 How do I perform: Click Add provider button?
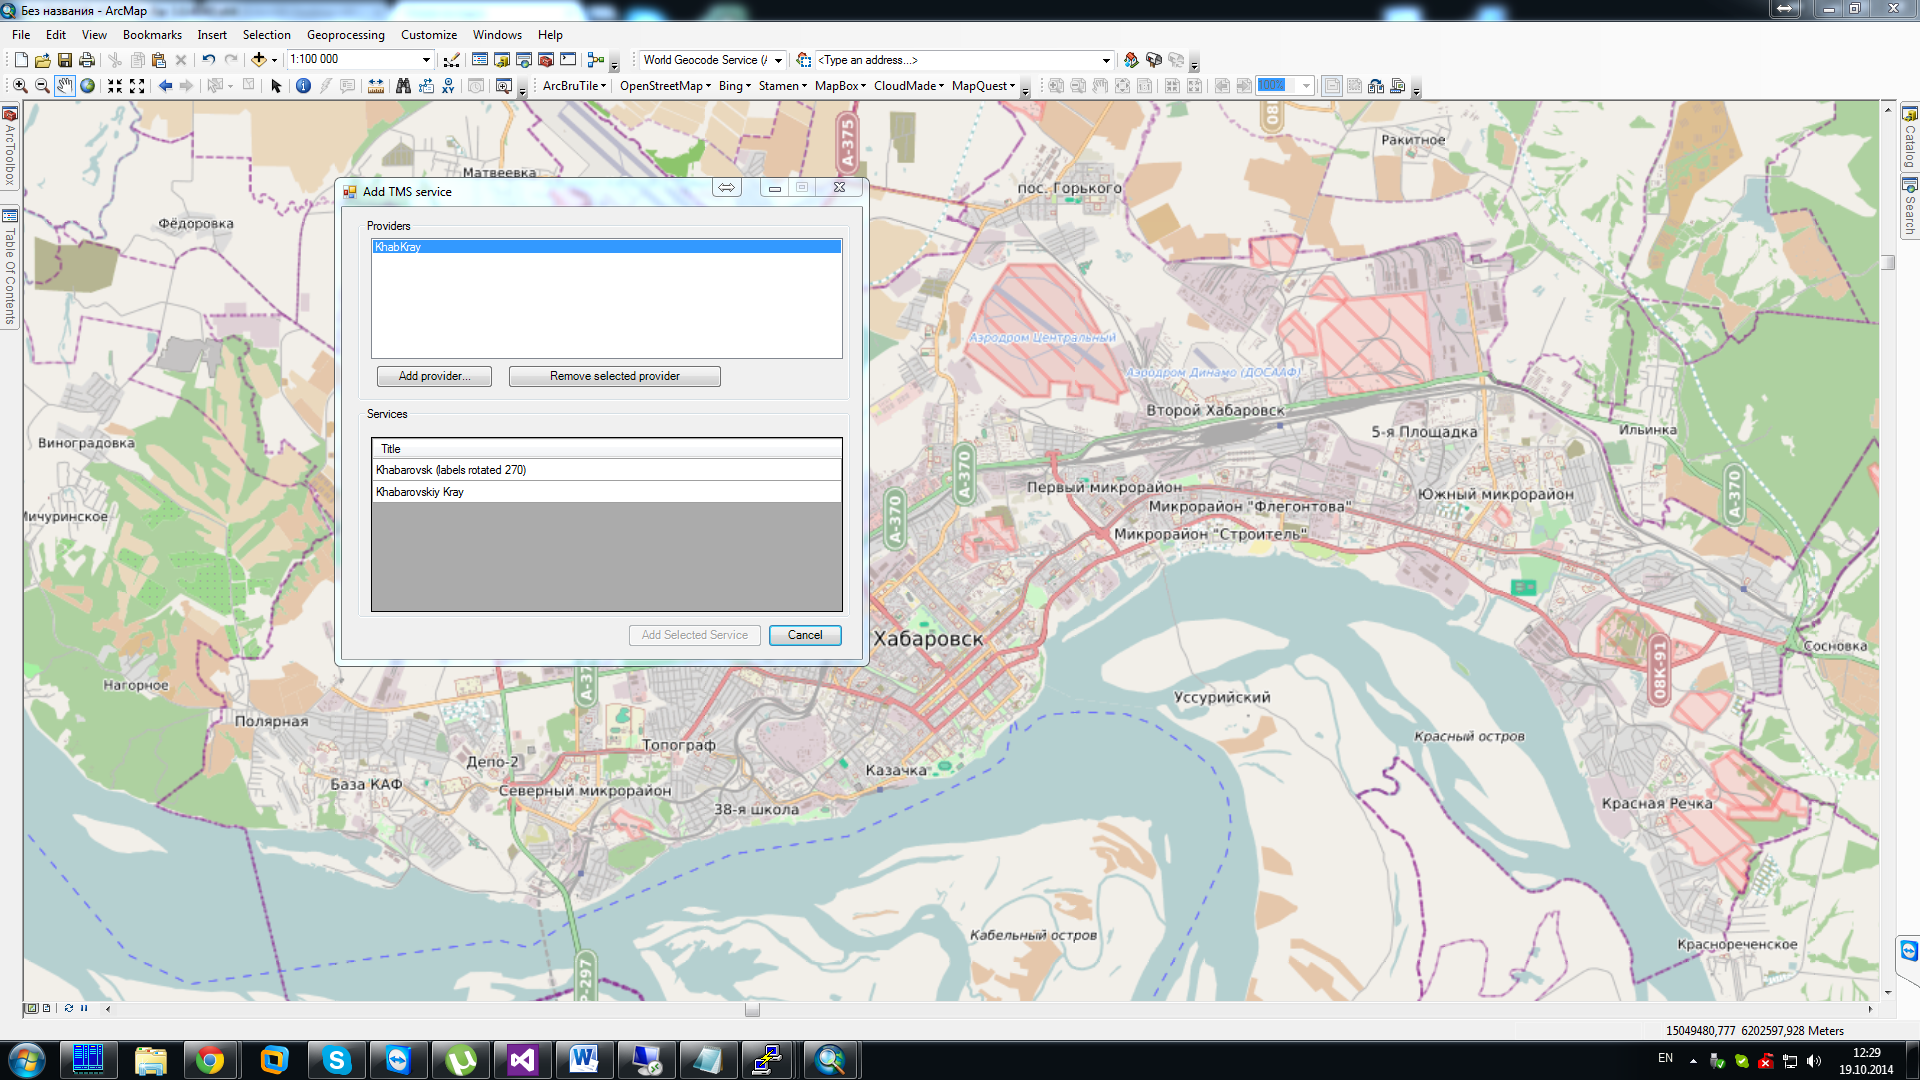pos(434,376)
